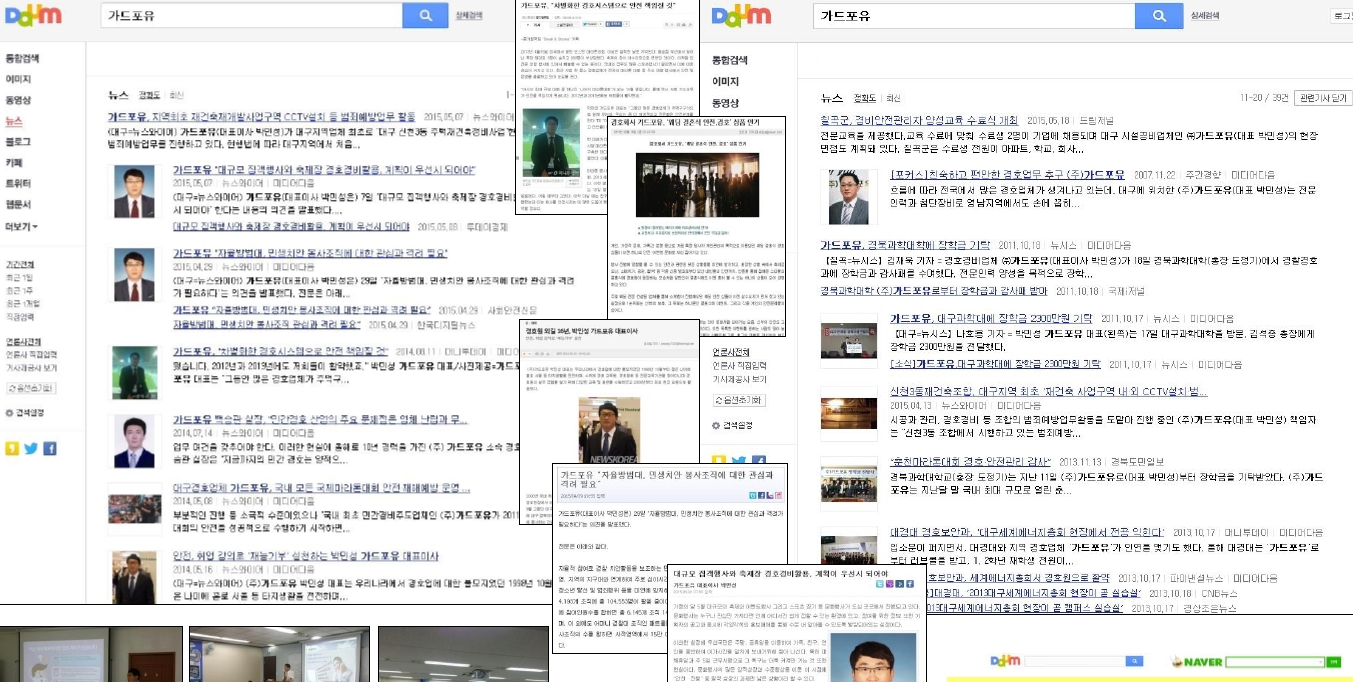Open the 상세검색 detailed search option on left page

point(468,16)
